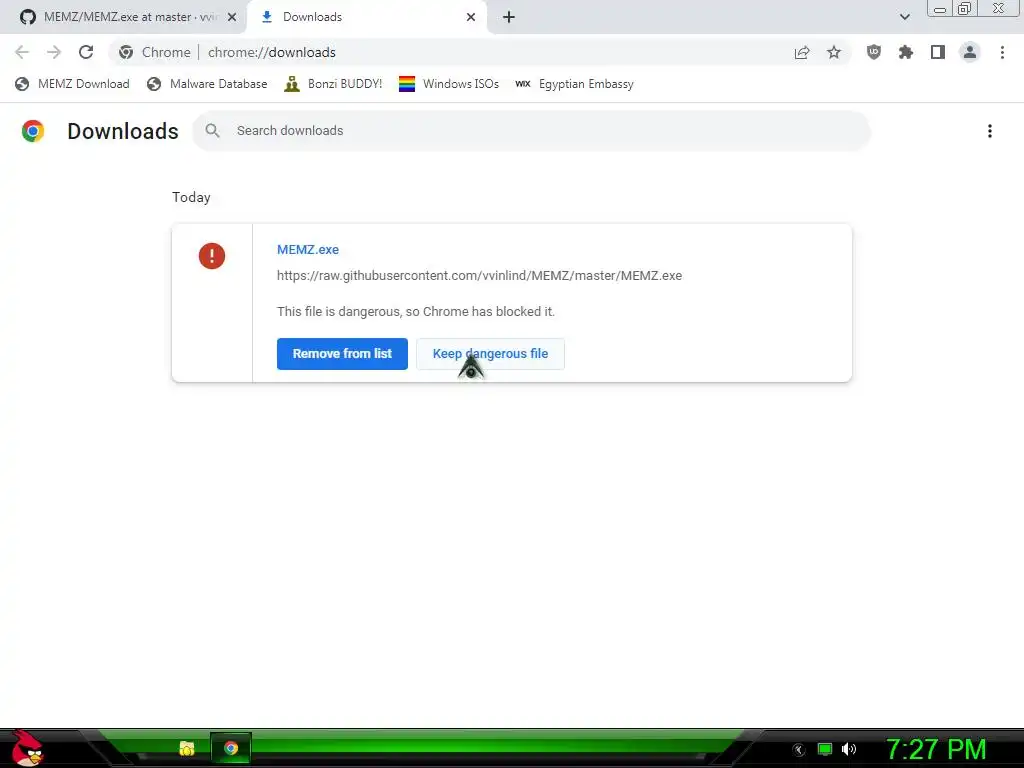Bookmark this page with the star icon
Screen dimensions: 1024x768
coord(834,52)
